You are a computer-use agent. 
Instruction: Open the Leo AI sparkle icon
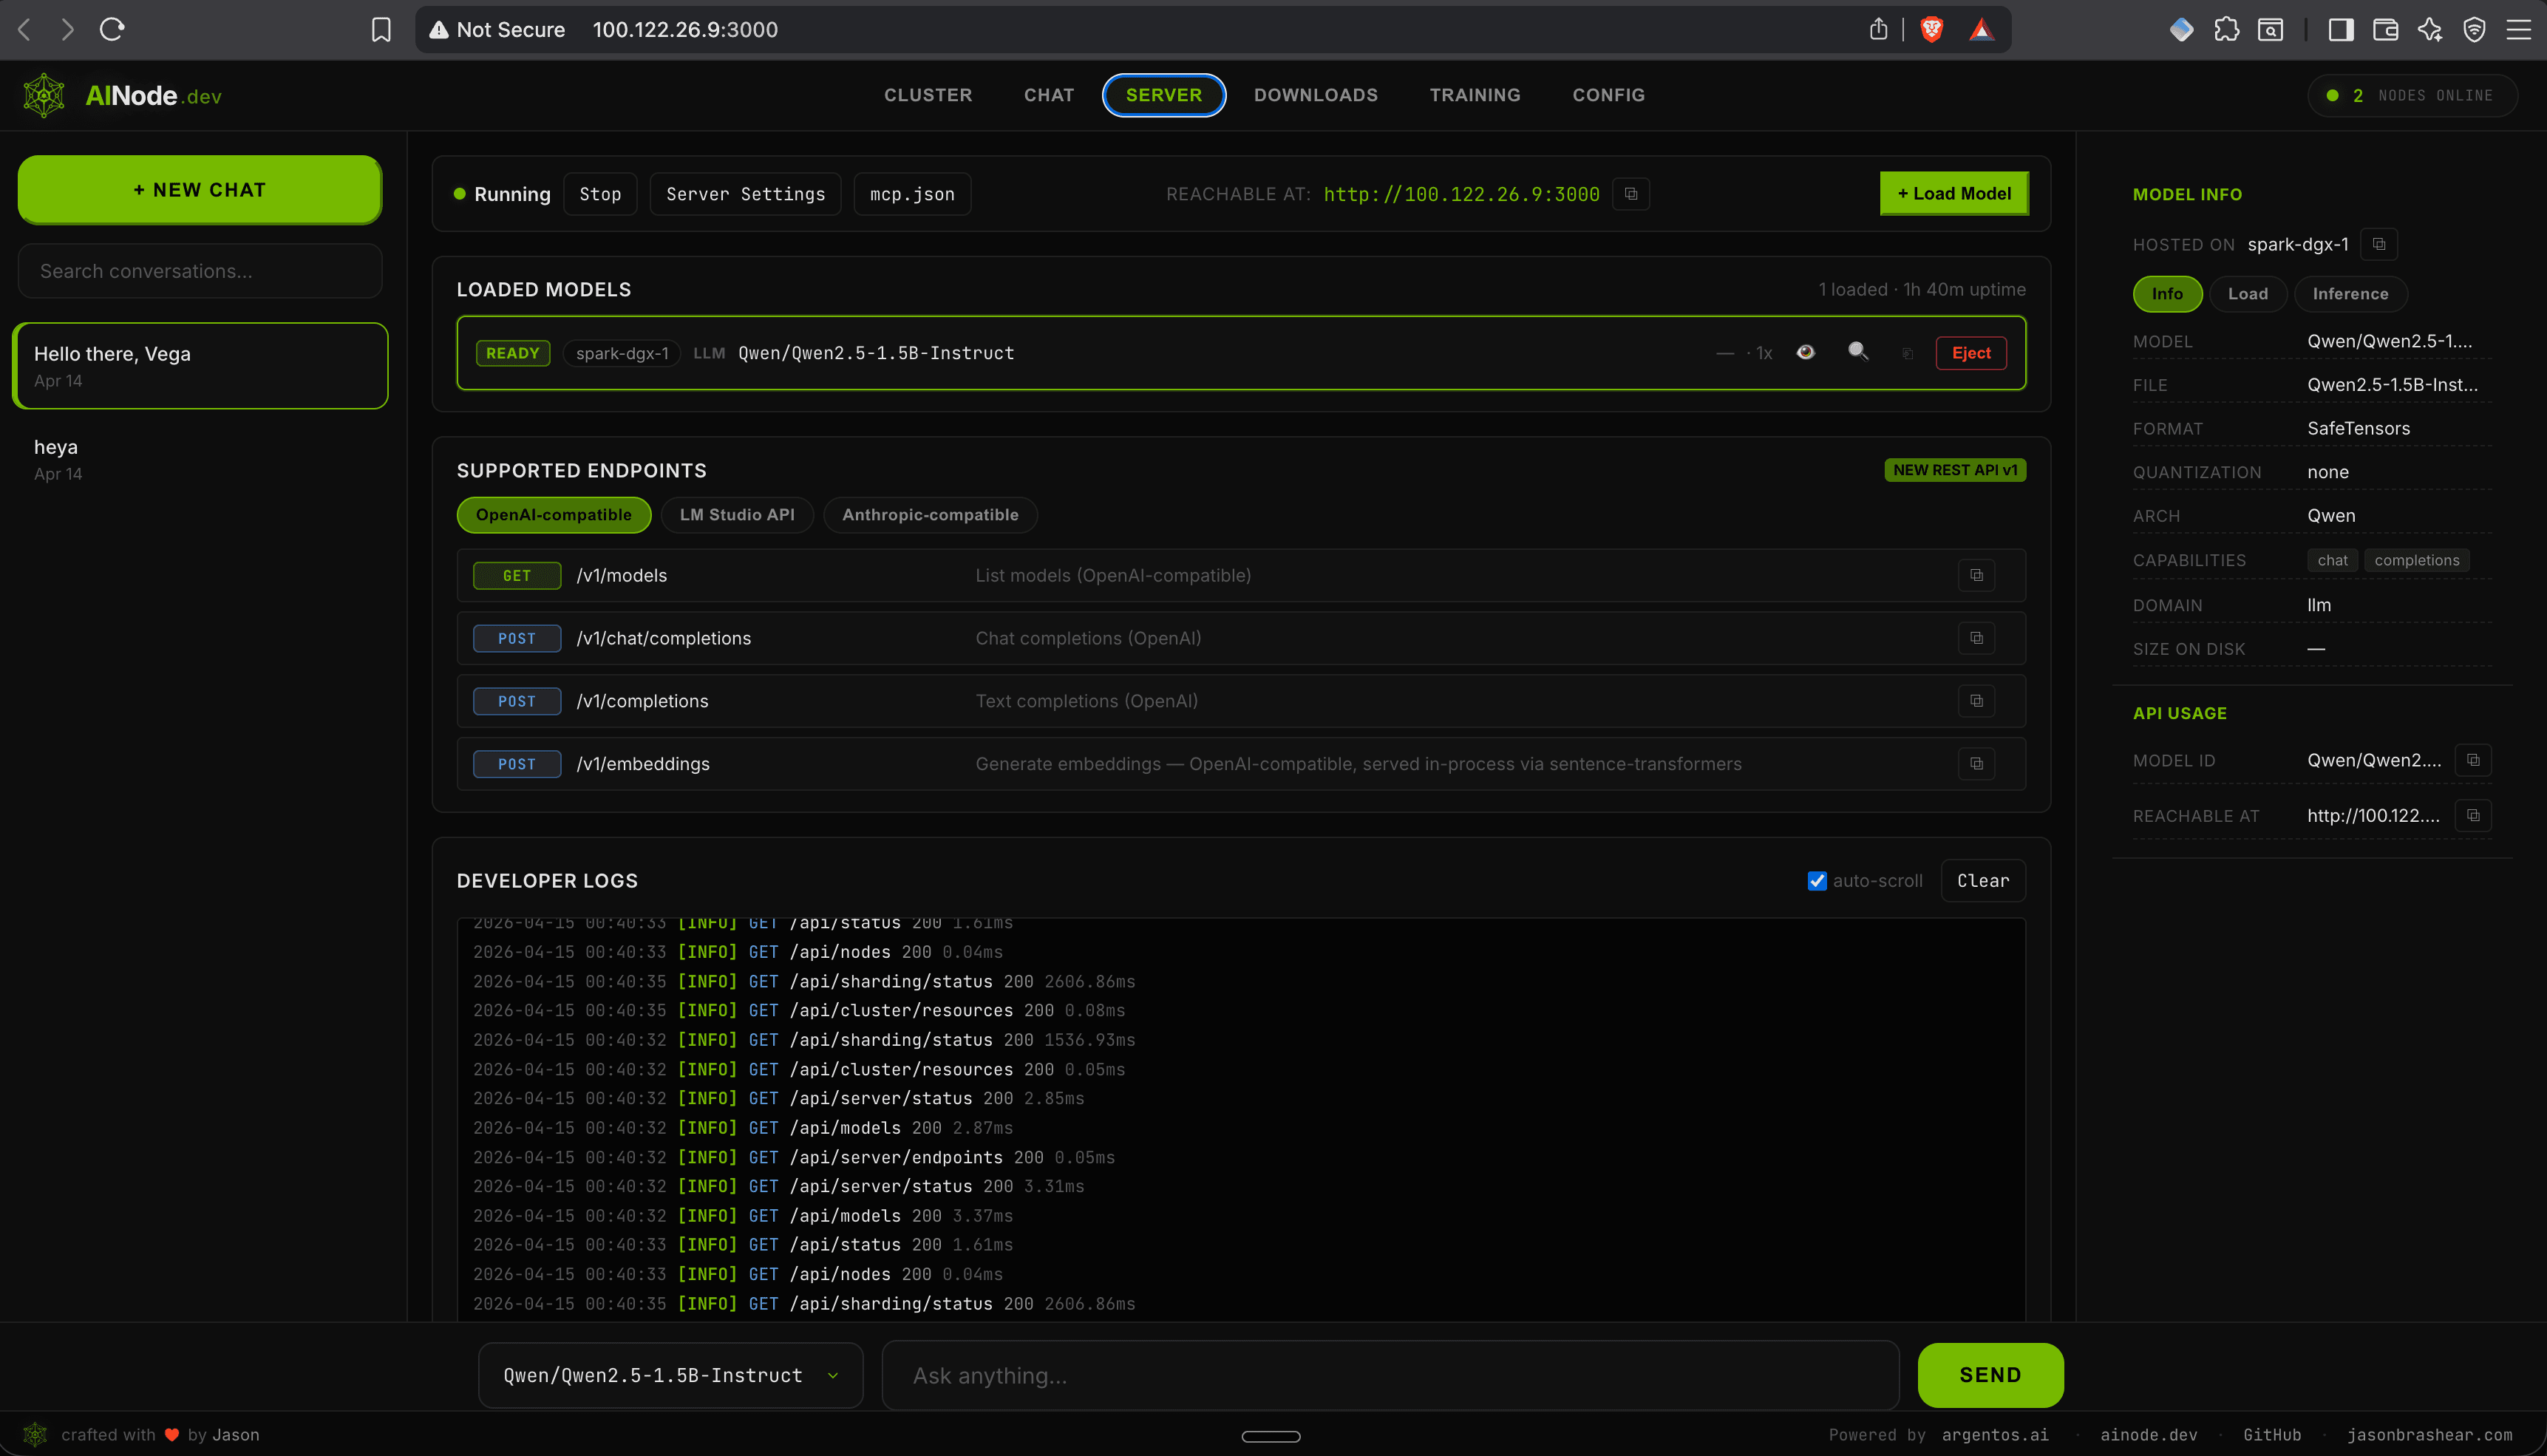[x=2430, y=29]
